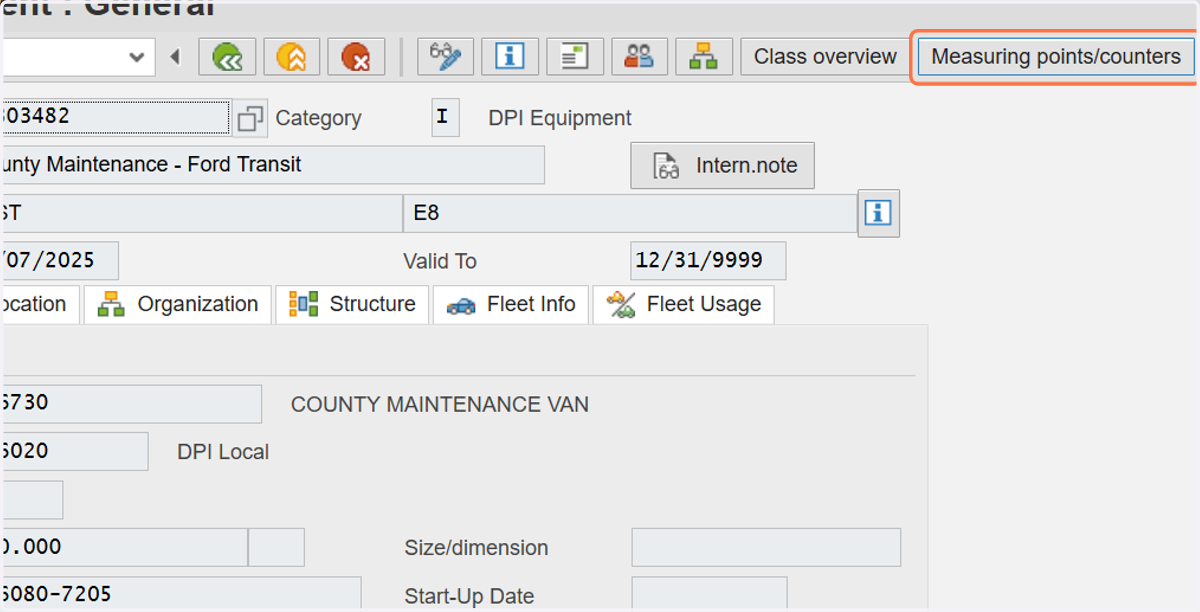
Task: Click the green Back toolbar icon
Action: (227, 57)
